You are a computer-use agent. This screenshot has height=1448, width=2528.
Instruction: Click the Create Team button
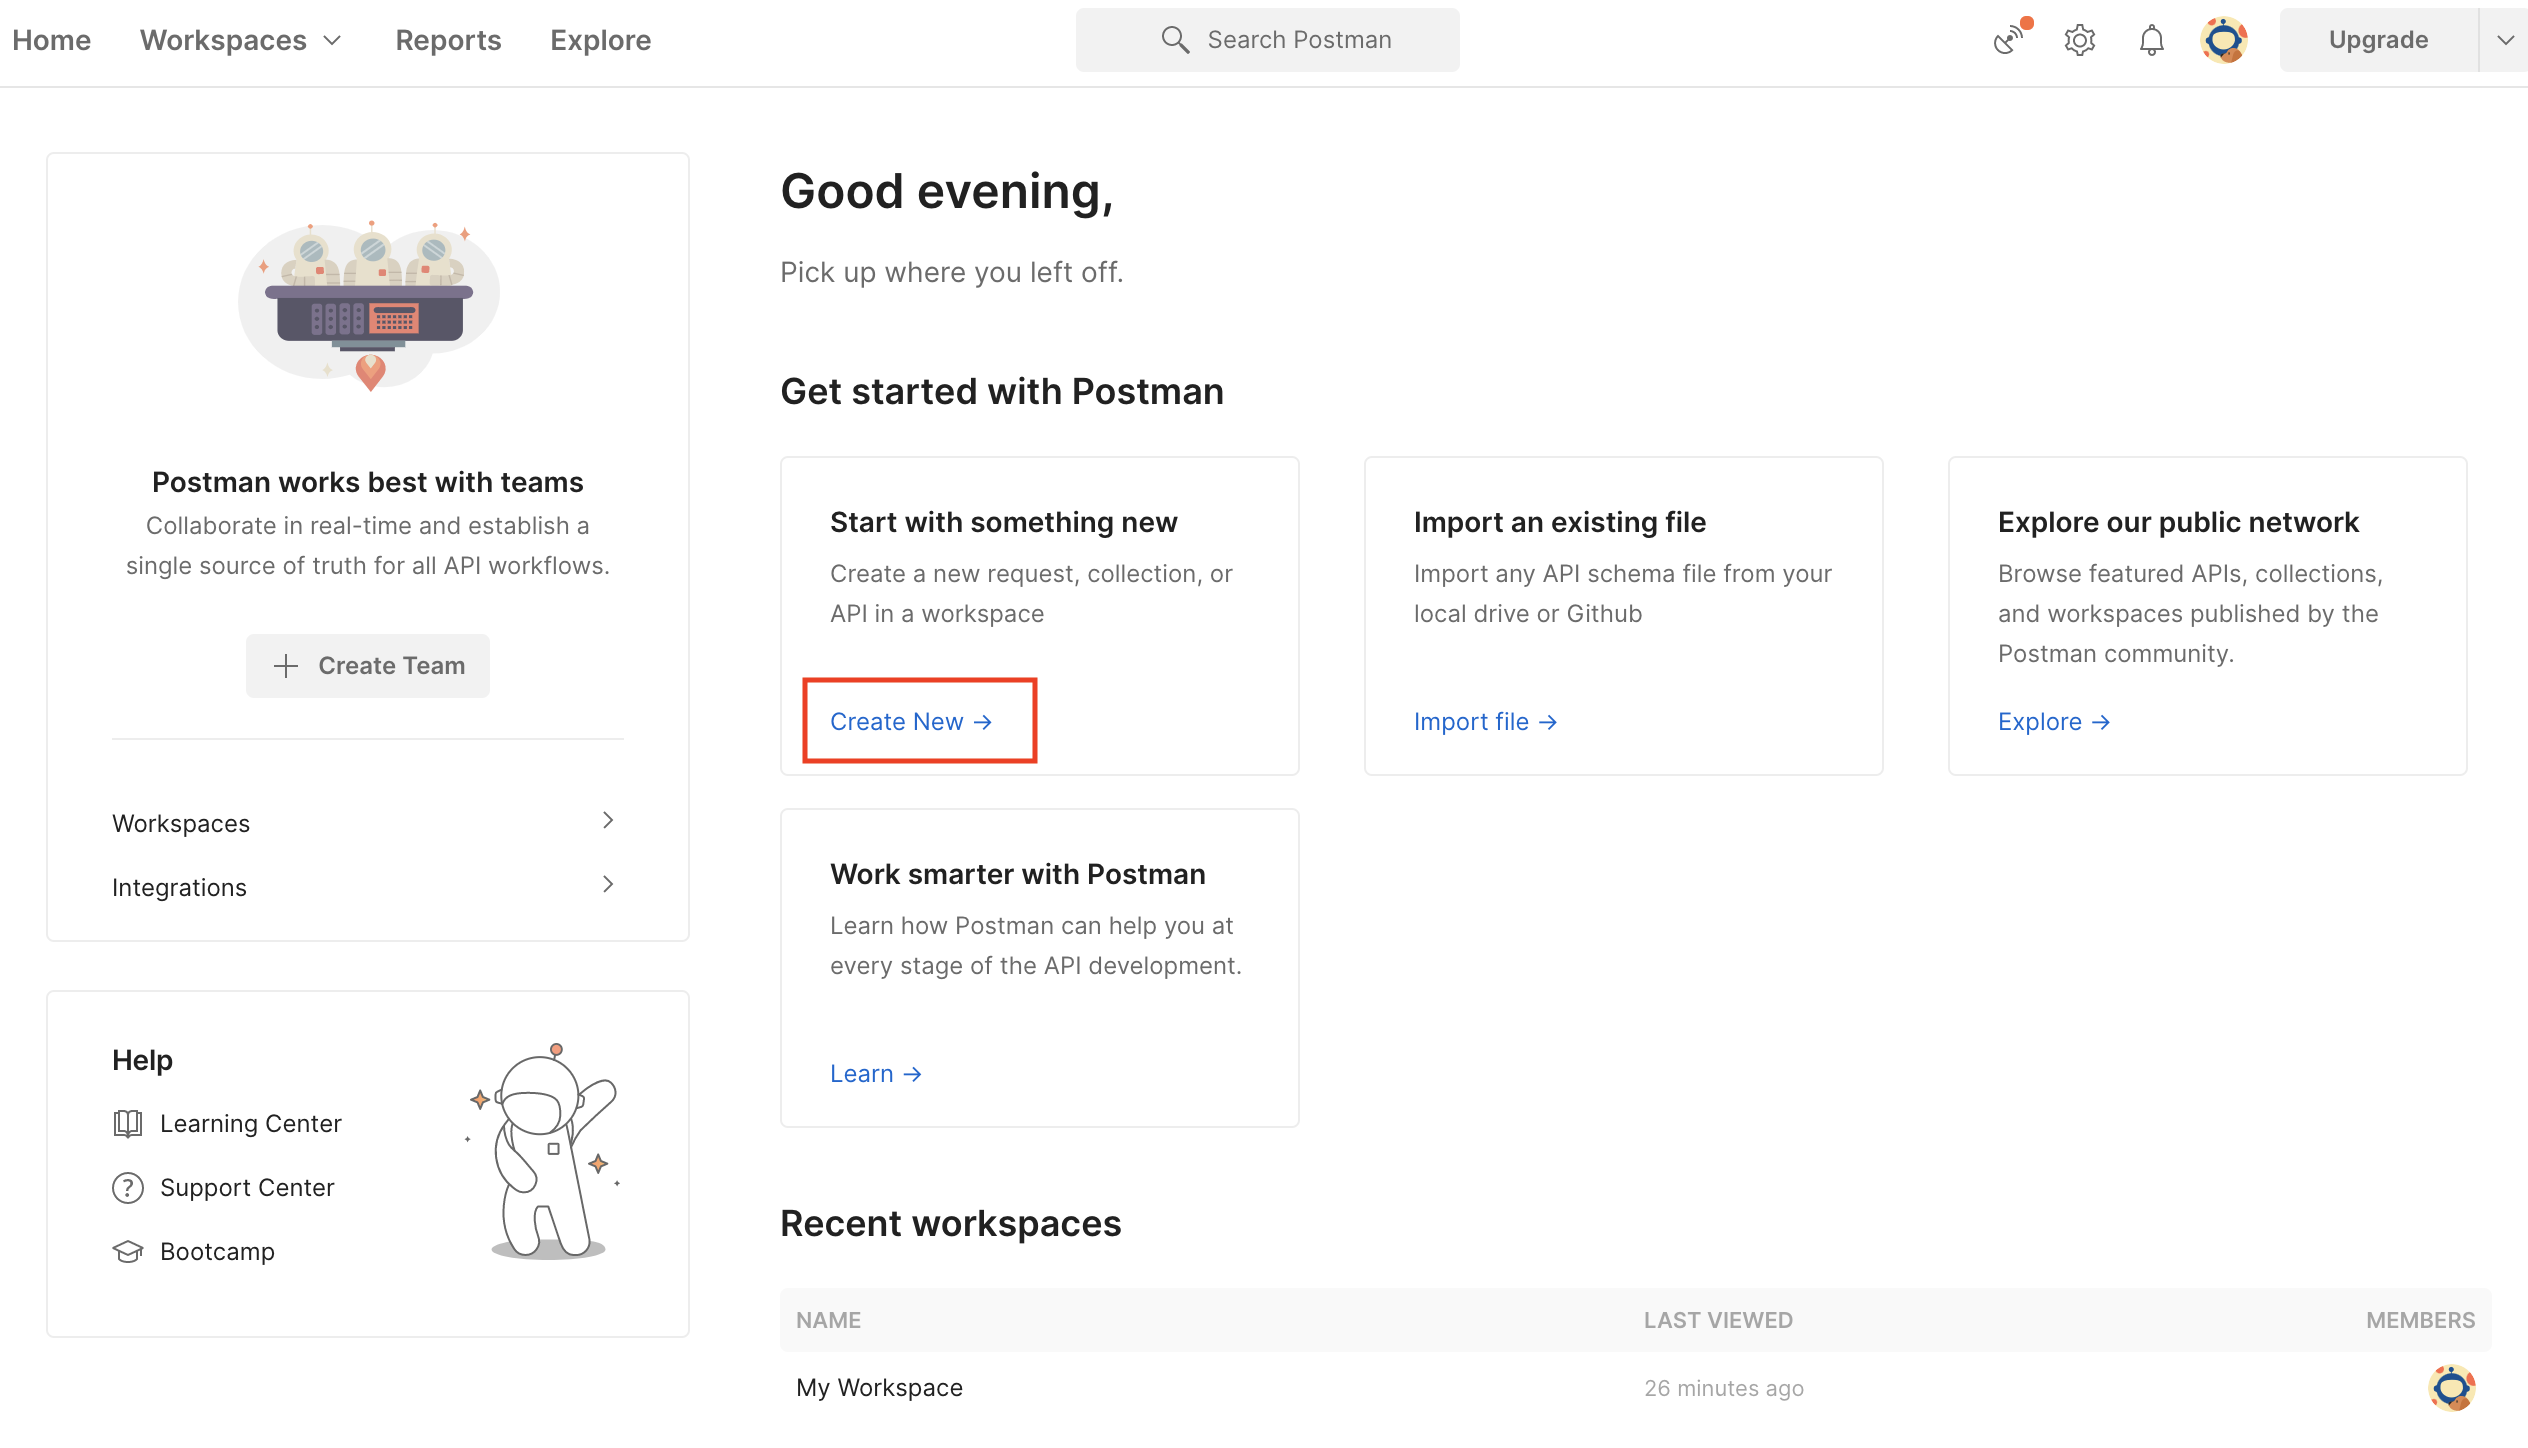click(x=368, y=666)
